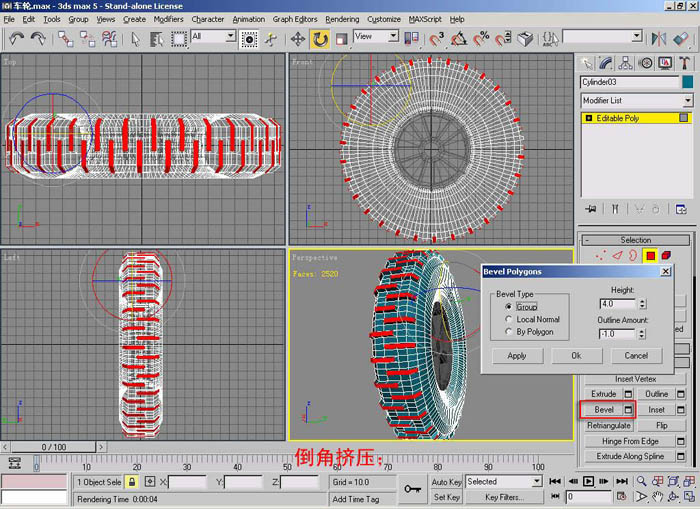Open the Modify command panel tab
The height and width of the screenshot is (509, 700).
606,63
